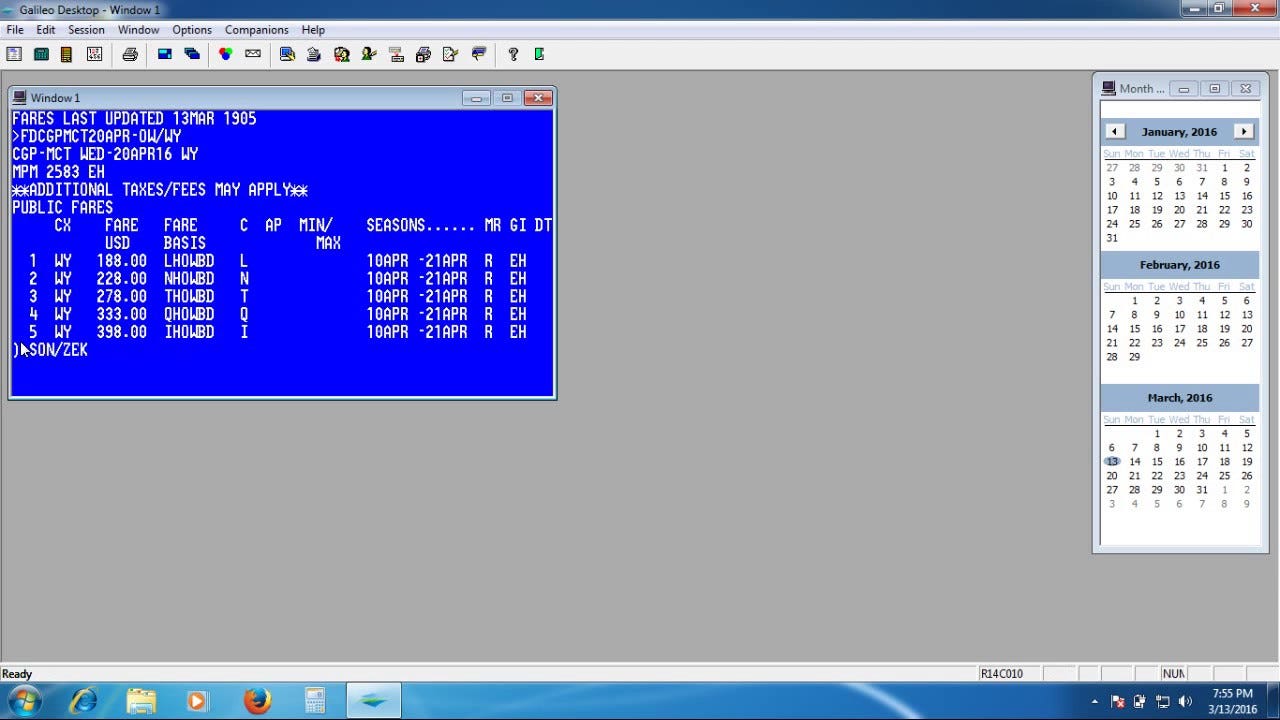Screen dimensions: 1280x720
Task: Go to next month in calendar
Action: pos(1243,131)
